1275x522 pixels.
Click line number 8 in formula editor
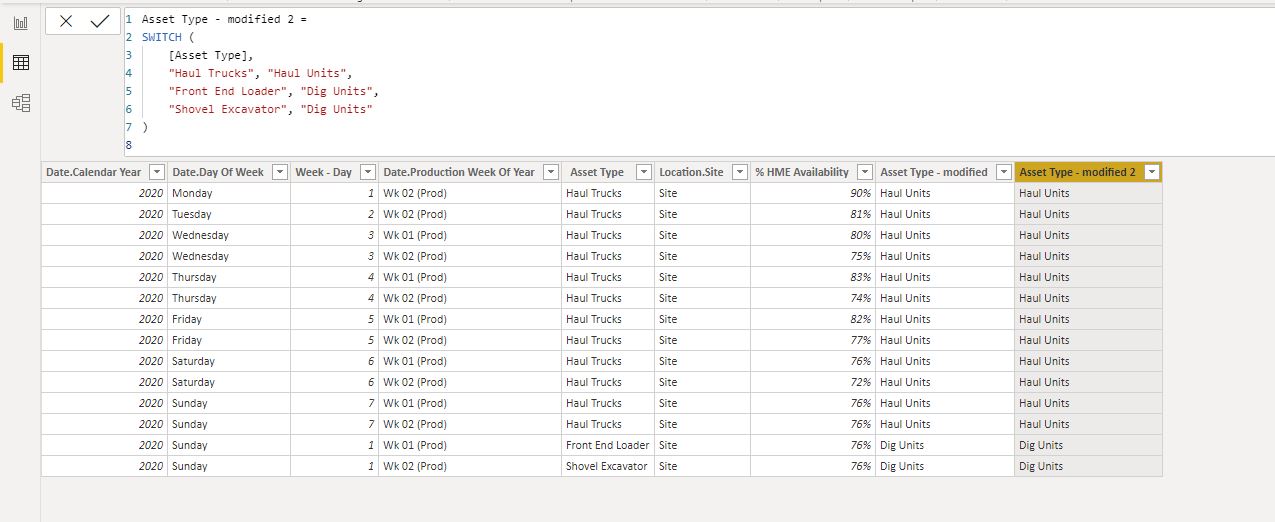[x=128, y=145]
